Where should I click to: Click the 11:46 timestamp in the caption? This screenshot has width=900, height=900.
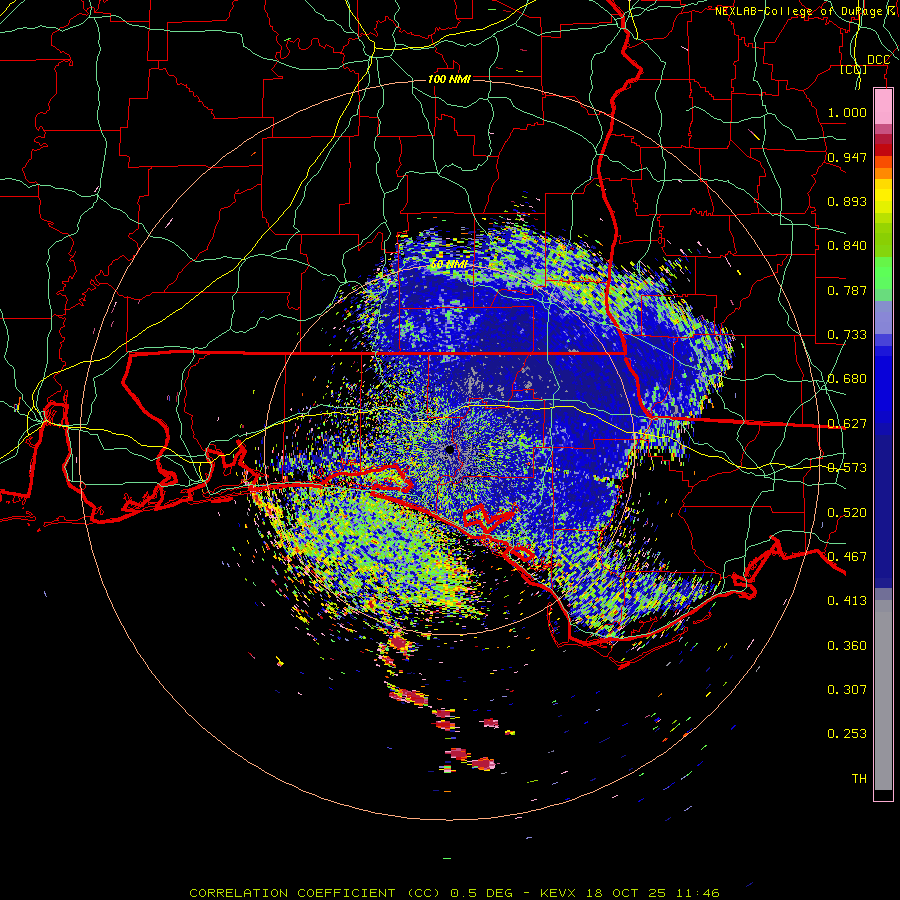pos(697,893)
